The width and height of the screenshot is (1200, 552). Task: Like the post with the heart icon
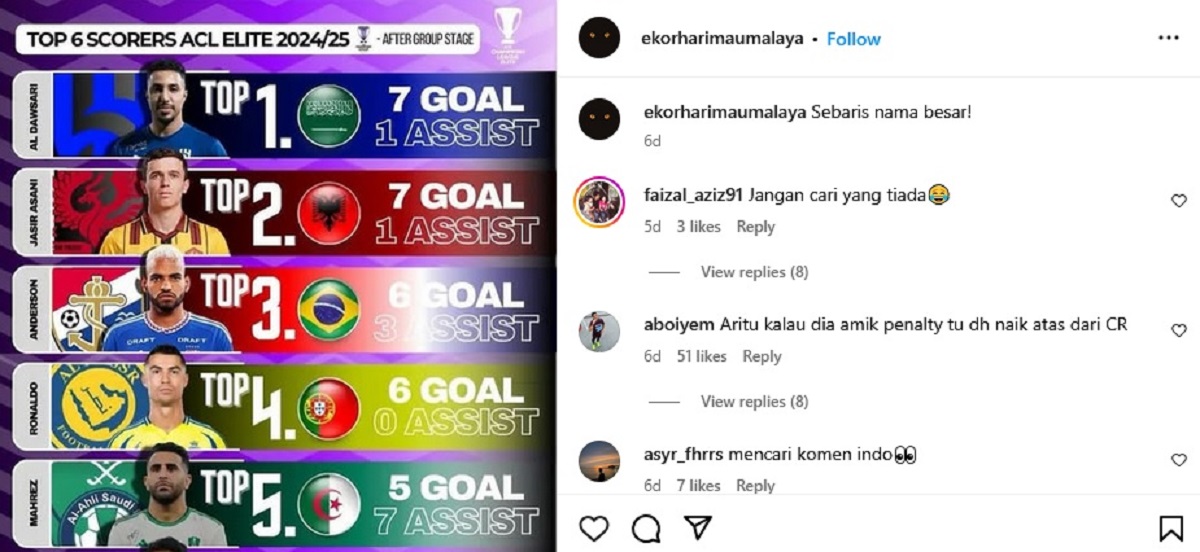click(594, 528)
